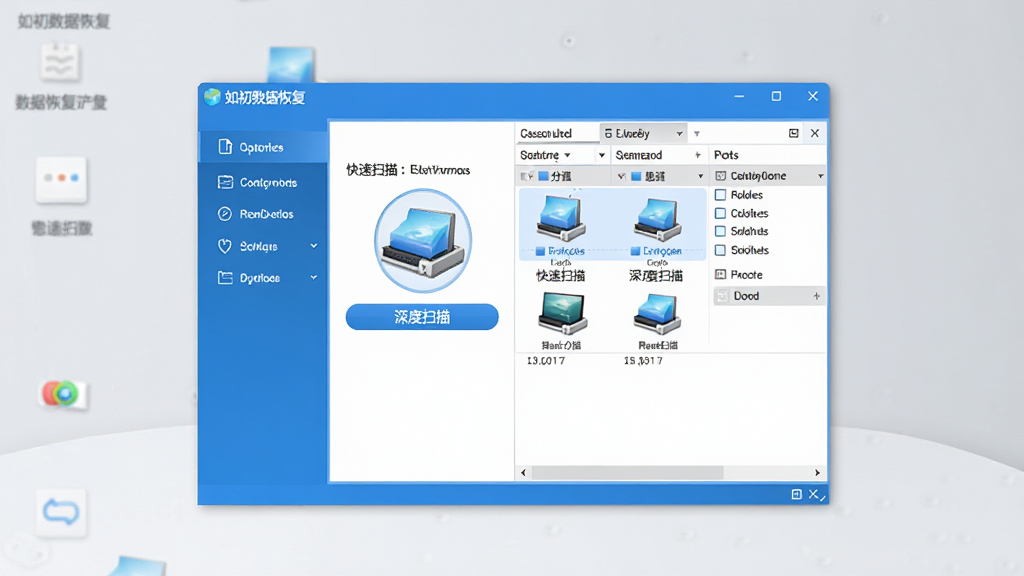Select the teal-screen scanner thumbnail above 13.0017

562,313
